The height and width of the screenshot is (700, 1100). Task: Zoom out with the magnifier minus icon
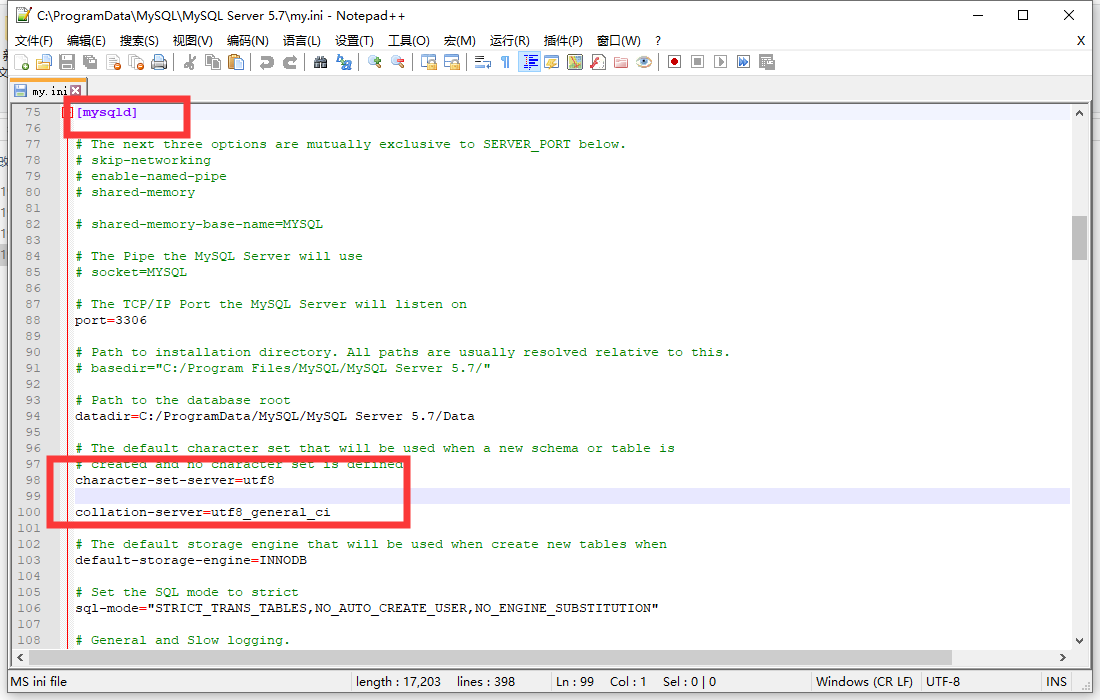(x=398, y=62)
